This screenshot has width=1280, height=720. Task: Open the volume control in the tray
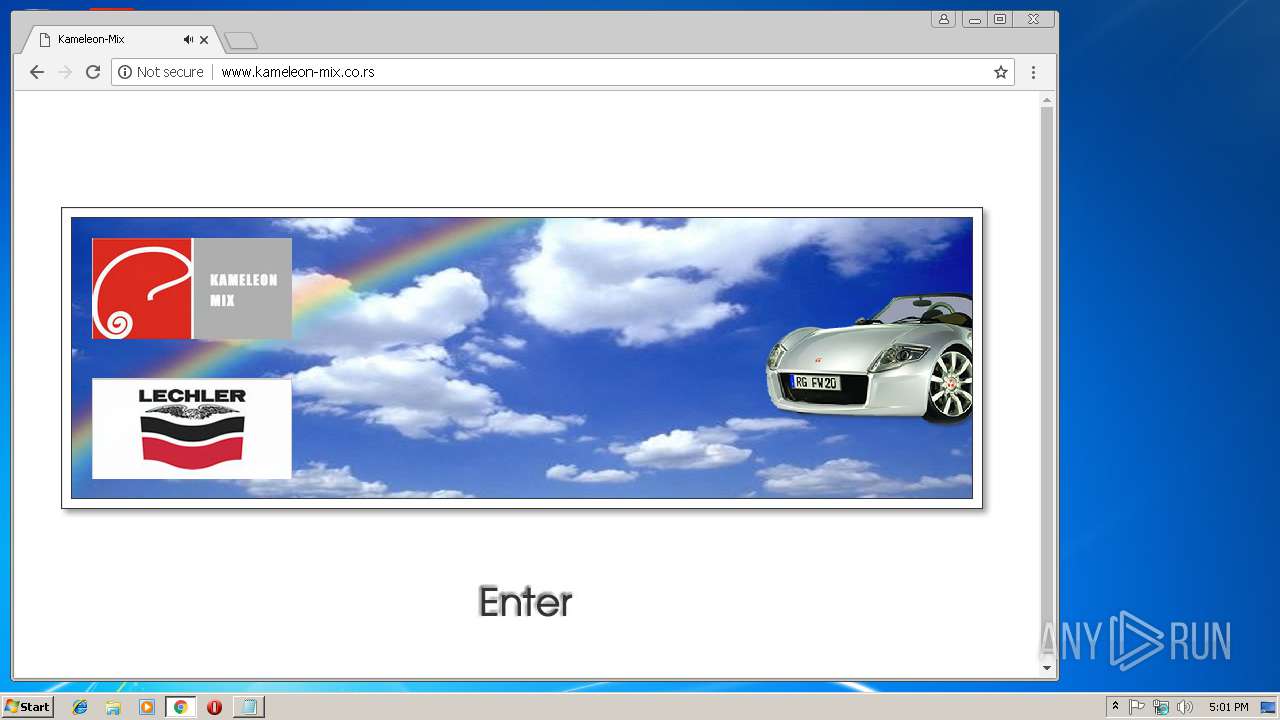pos(1185,707)
